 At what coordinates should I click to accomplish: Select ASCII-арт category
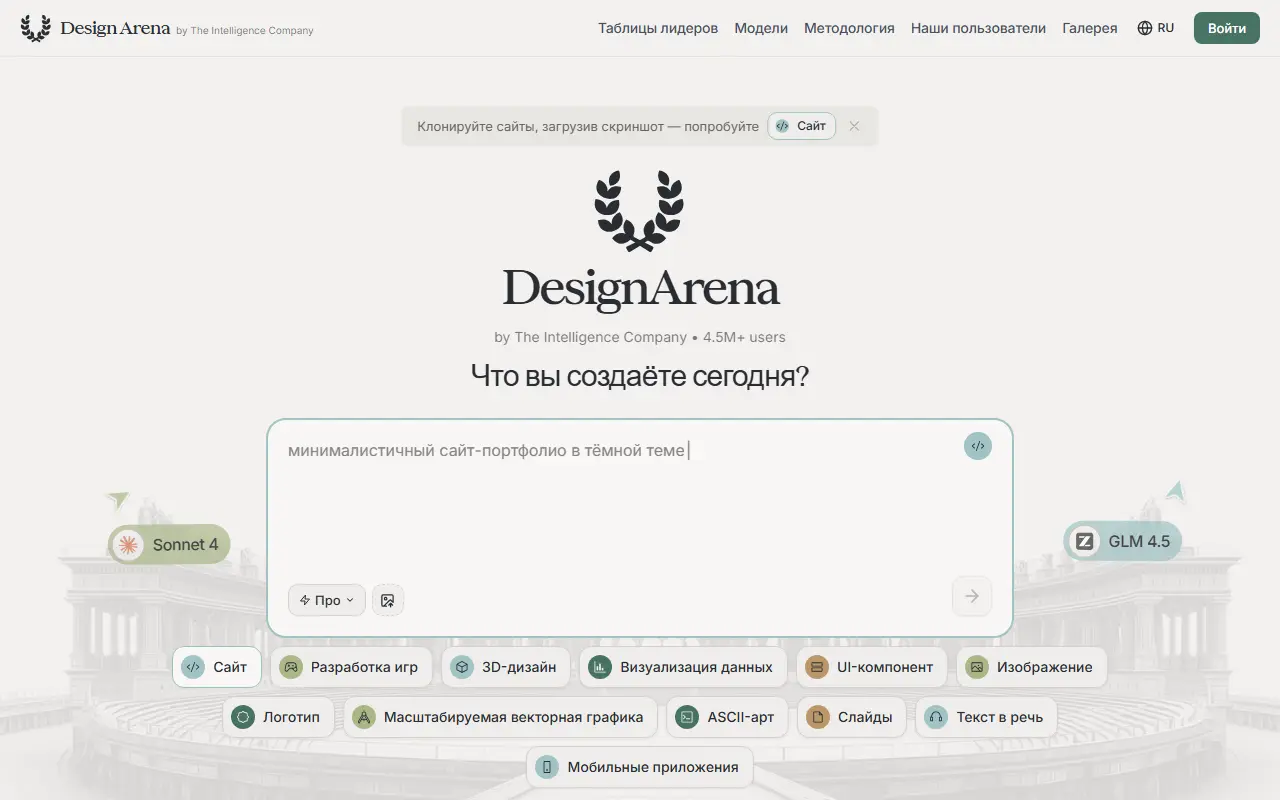tap(727, 717)
